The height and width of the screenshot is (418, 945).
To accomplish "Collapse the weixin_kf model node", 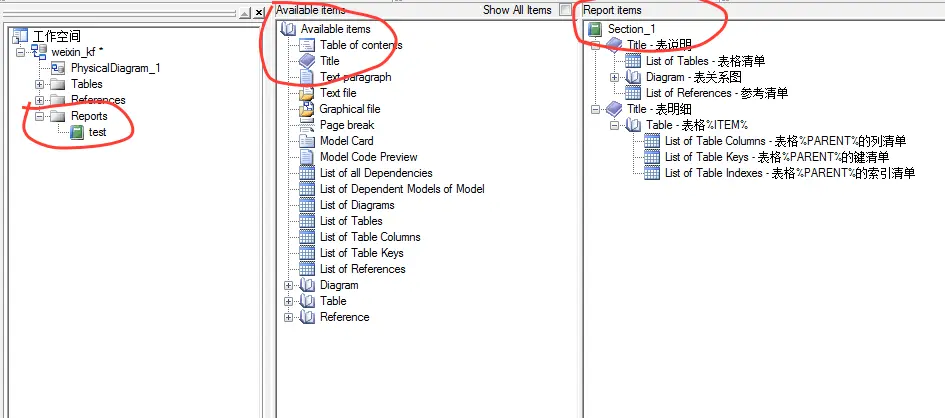I will [21, 52].
